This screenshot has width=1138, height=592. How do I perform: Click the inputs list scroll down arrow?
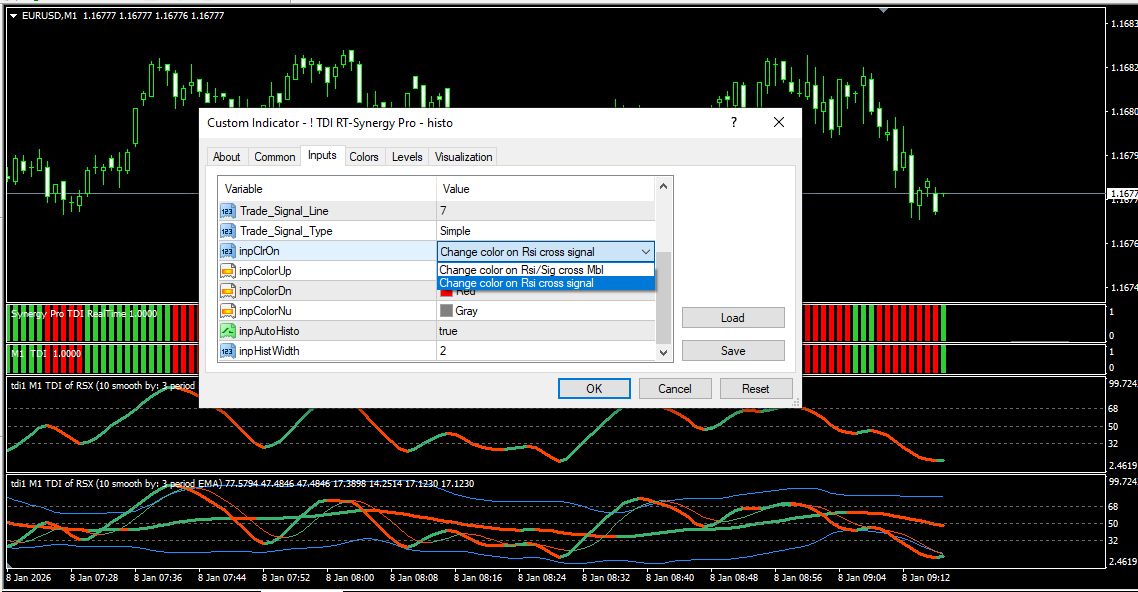tap(663, 352)
